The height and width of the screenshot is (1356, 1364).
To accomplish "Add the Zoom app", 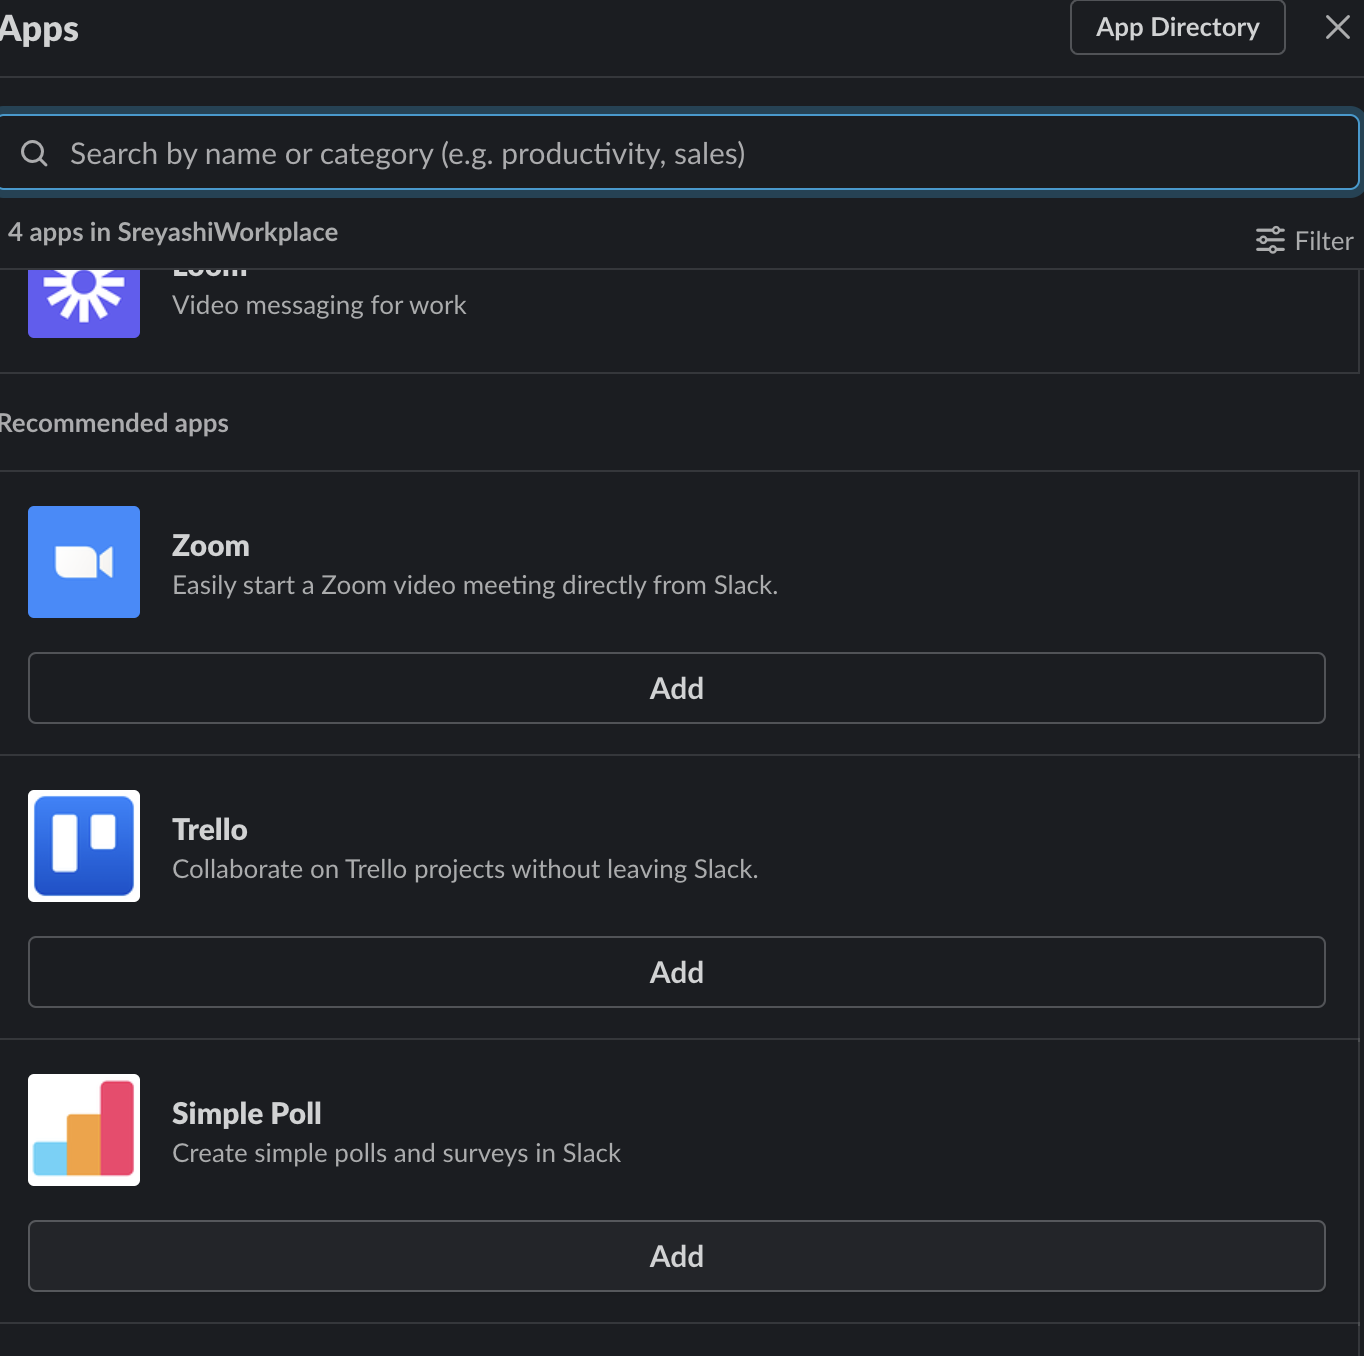I will pos(677,688).
